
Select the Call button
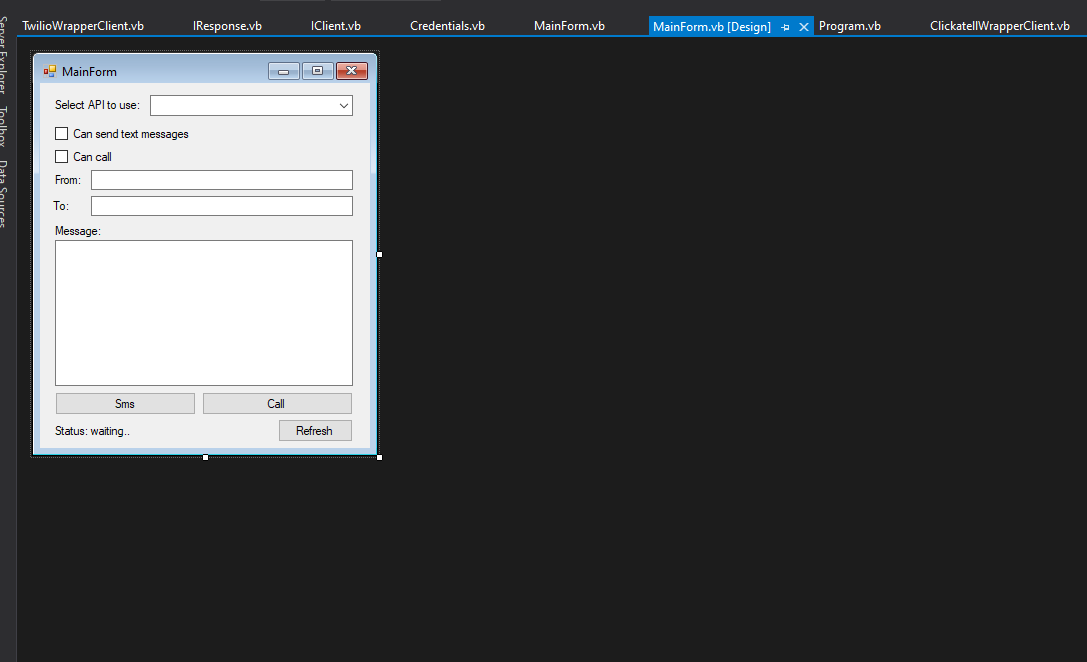[x=277, y=403]
